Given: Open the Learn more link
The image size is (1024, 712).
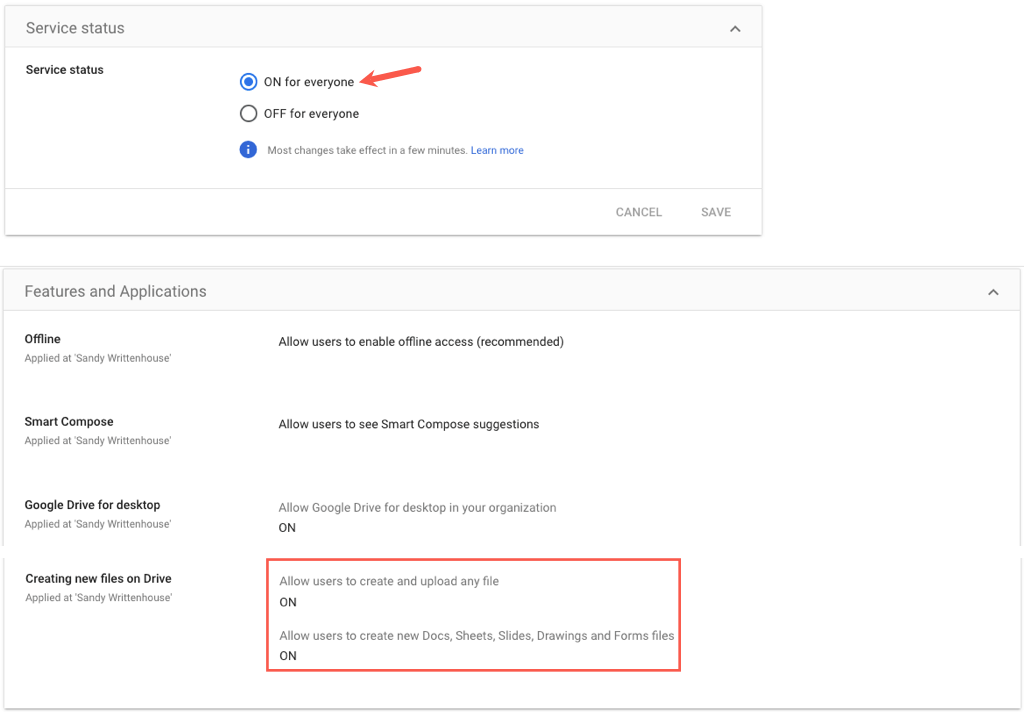Looking at the screenshot, I should coord(497,151).
